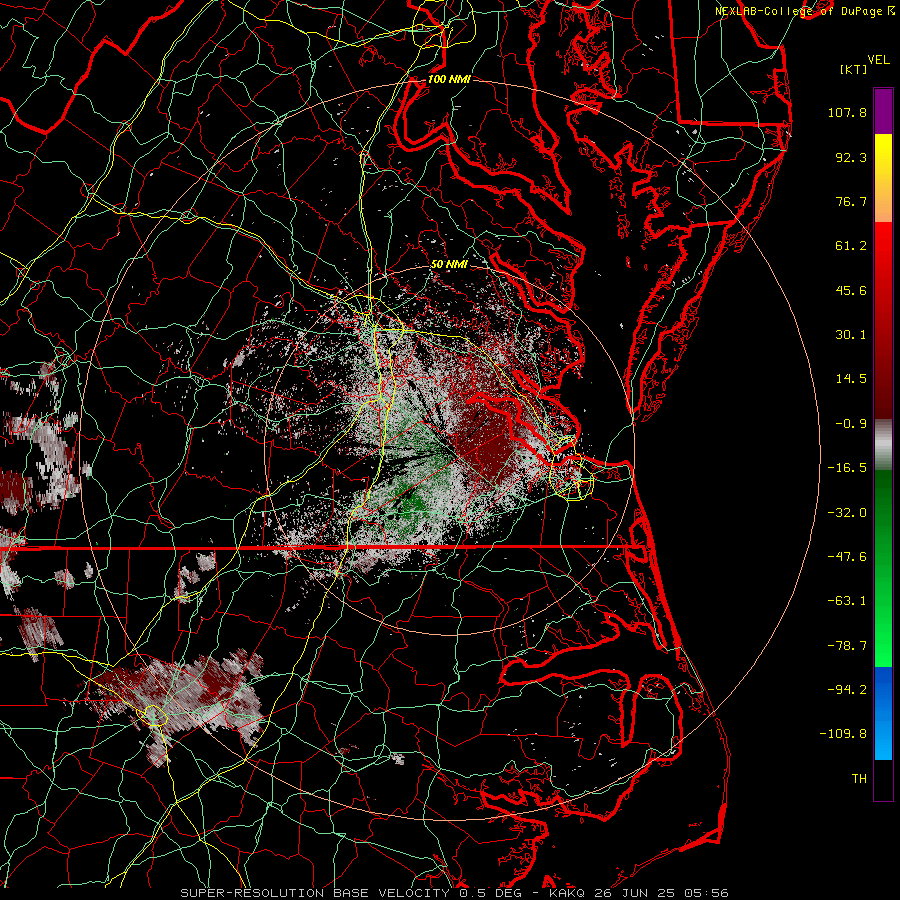Click the -0.9 velocity scale label

coord(851,424)
